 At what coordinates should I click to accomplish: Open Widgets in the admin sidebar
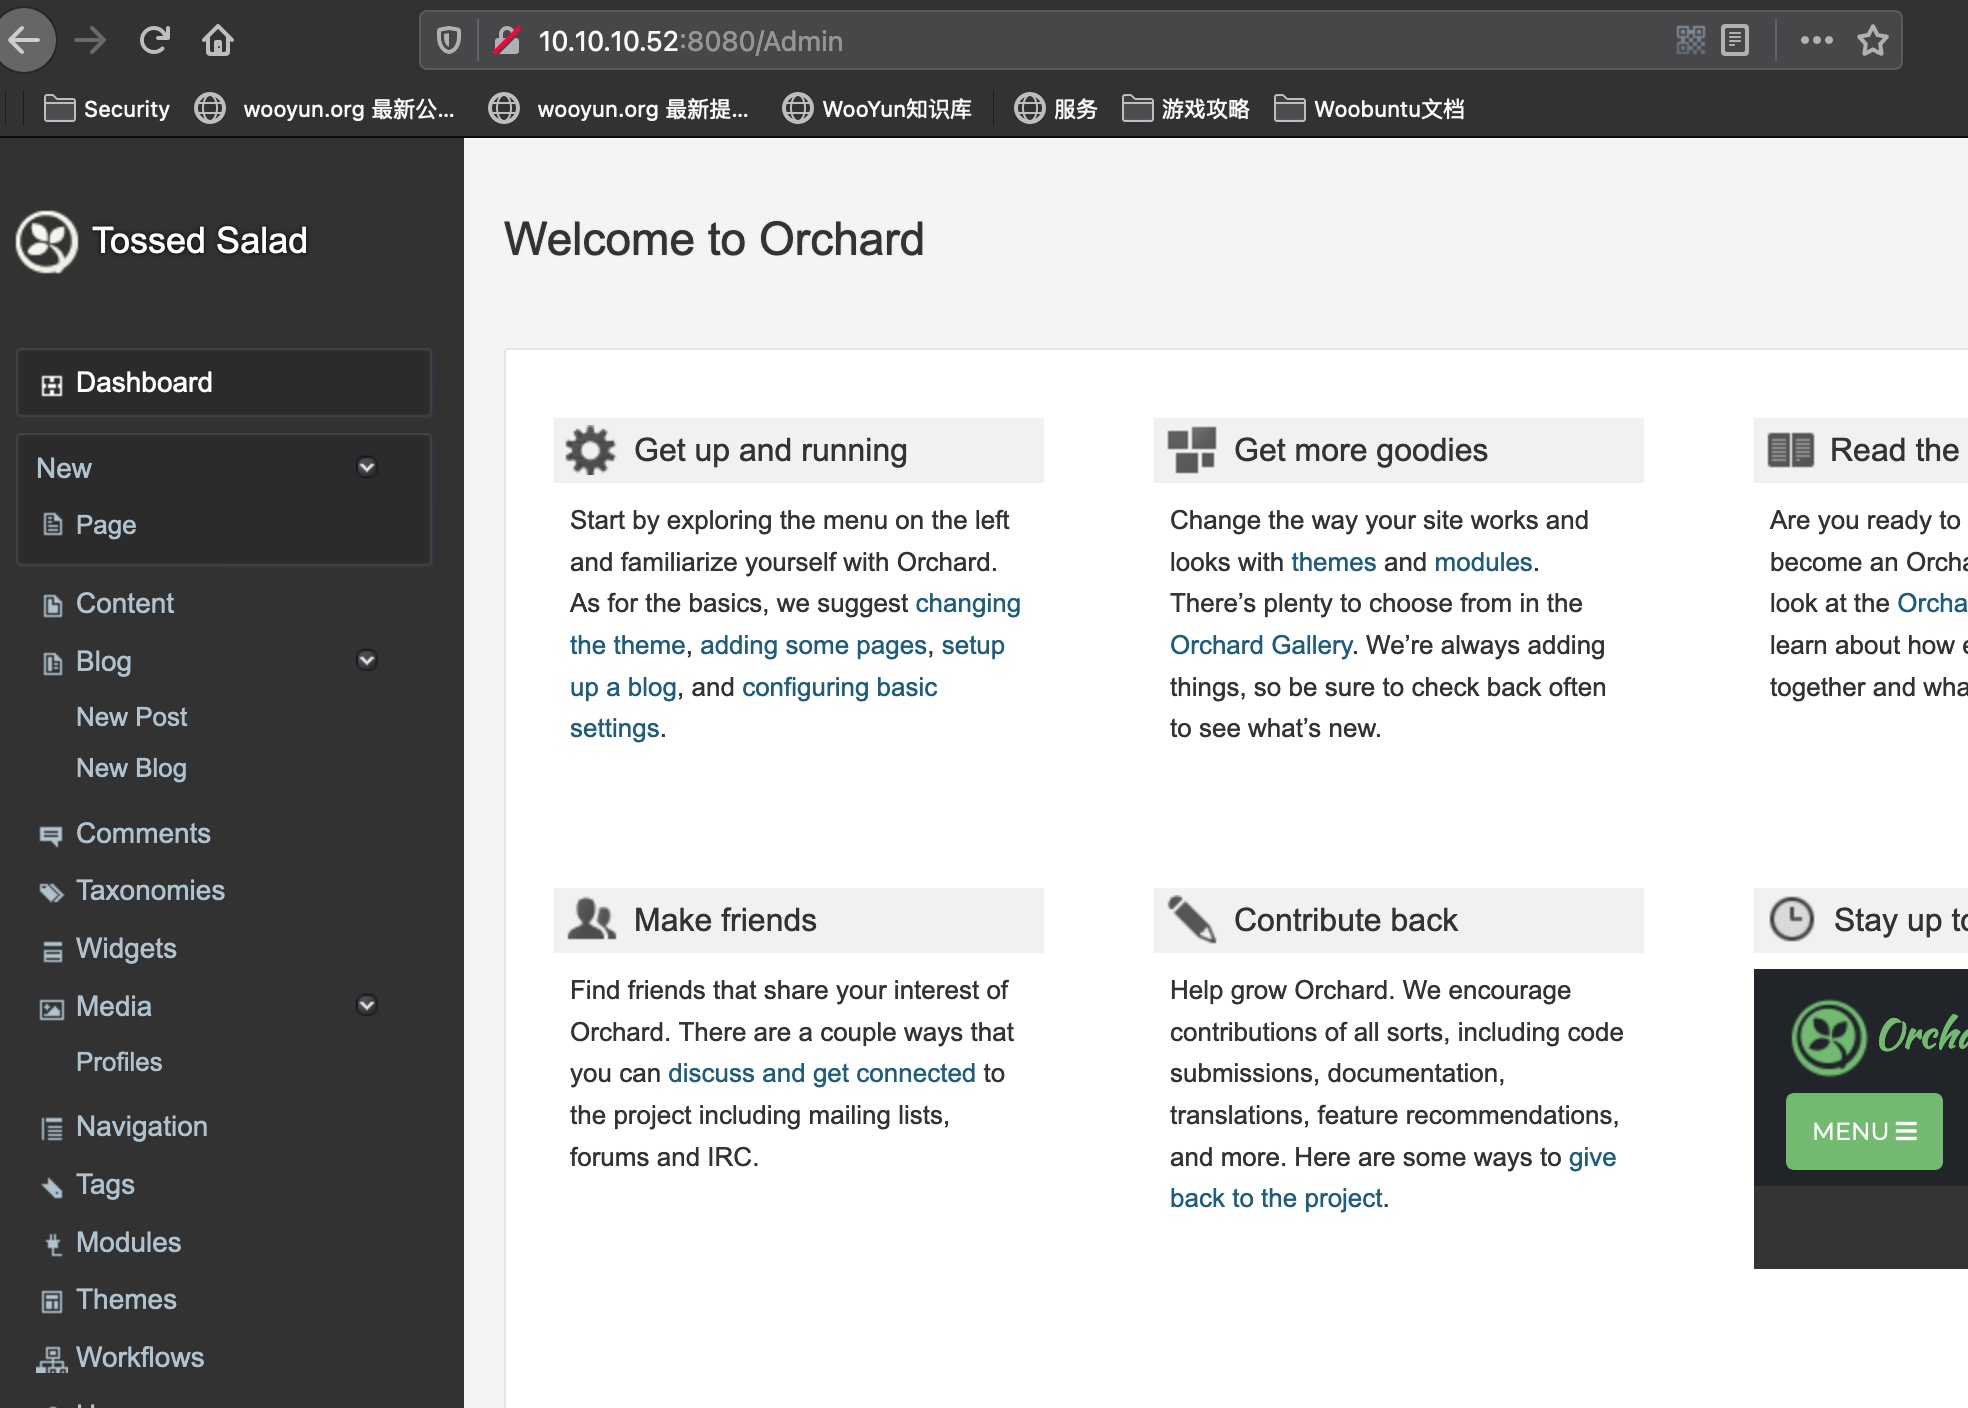[x=126, y=948]
